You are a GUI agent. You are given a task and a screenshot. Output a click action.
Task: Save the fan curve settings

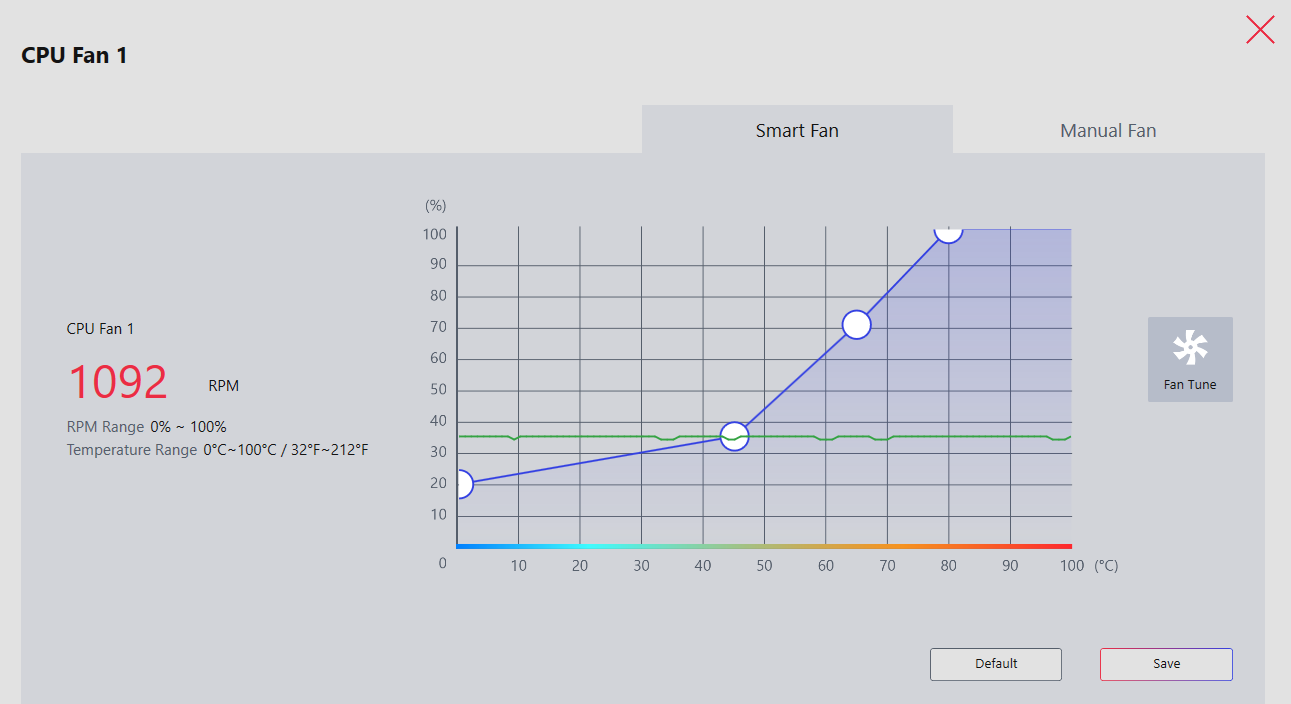[x=1166, y=664]
